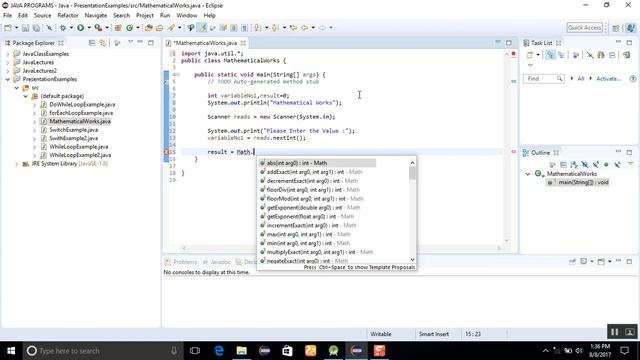This screenshot has height=360, width=640.
Task: Open the Navigate menu
Action: (x=96, y=16)
